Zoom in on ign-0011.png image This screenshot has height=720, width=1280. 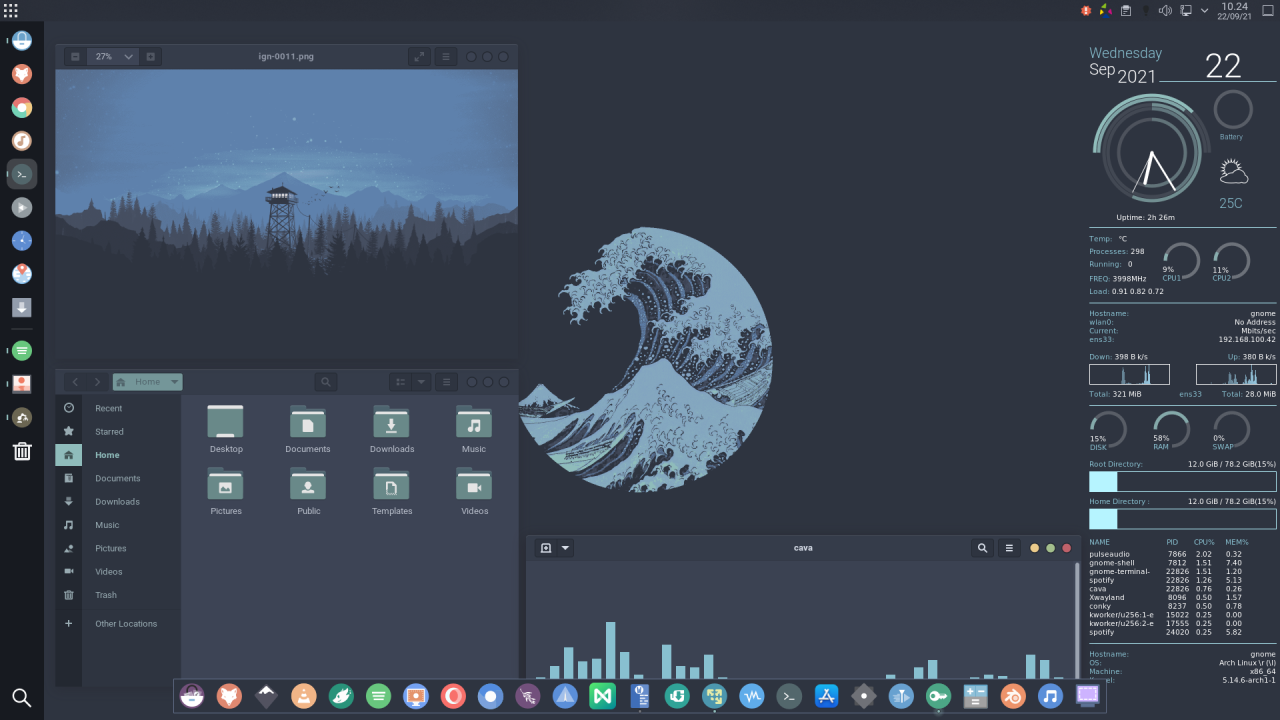tap(151, 57)
